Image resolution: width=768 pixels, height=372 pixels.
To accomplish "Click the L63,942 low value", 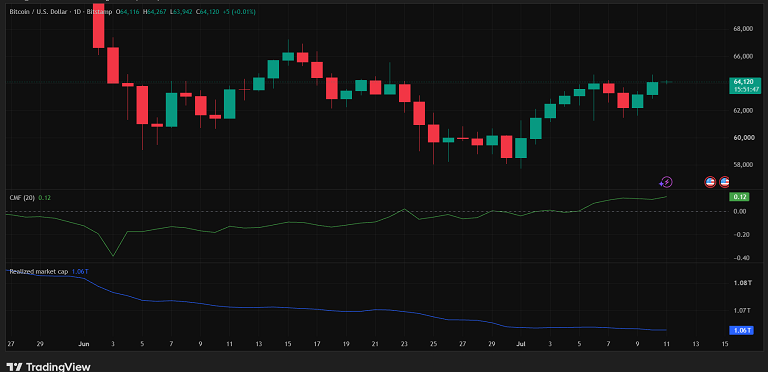I will tap(181, 11).
